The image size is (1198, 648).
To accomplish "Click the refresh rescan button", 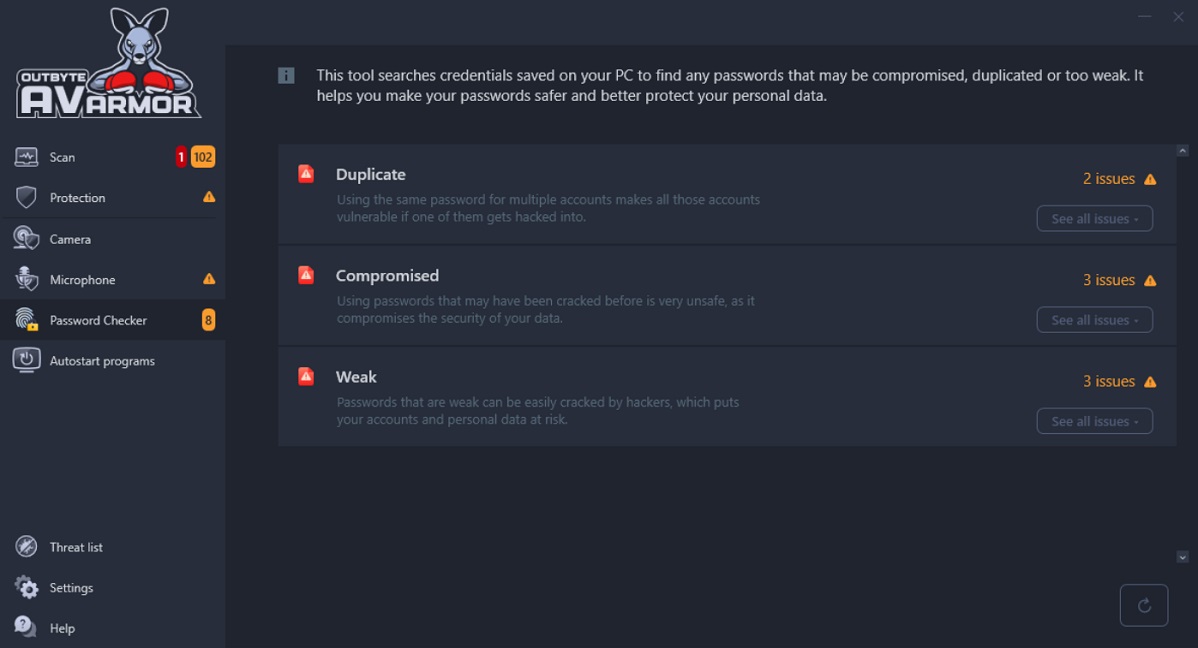I will tap(1144, 605).
